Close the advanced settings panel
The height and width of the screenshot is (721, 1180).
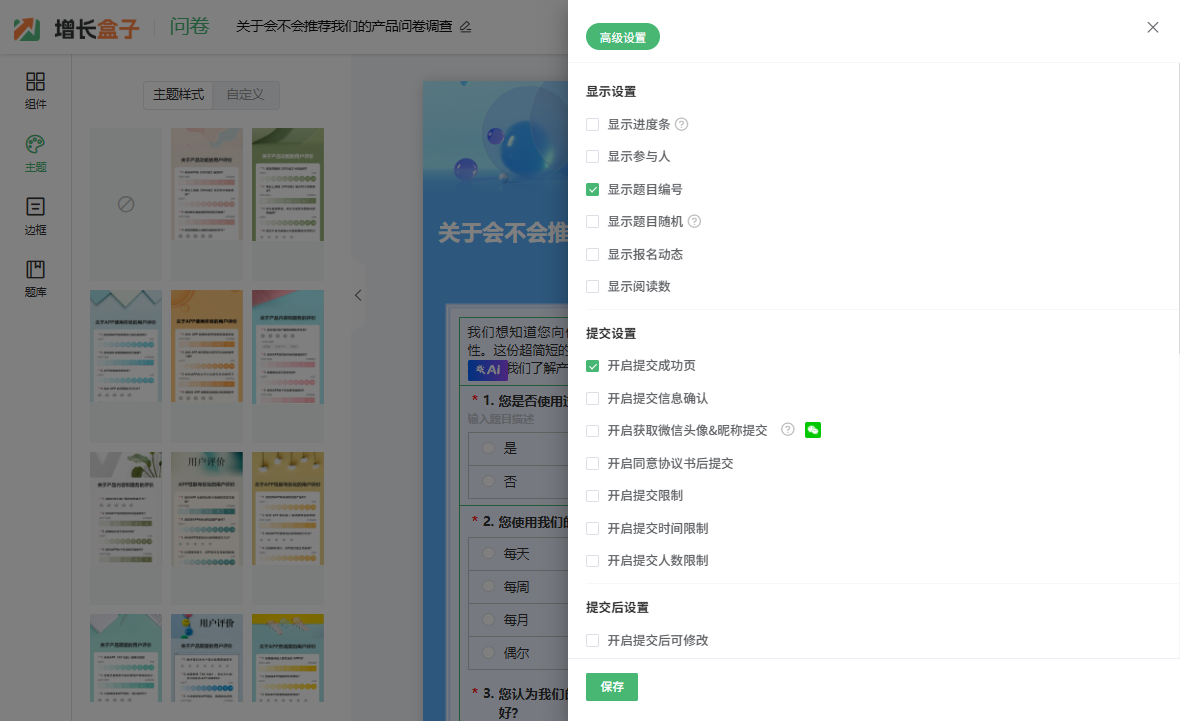tap(1153, 28)
